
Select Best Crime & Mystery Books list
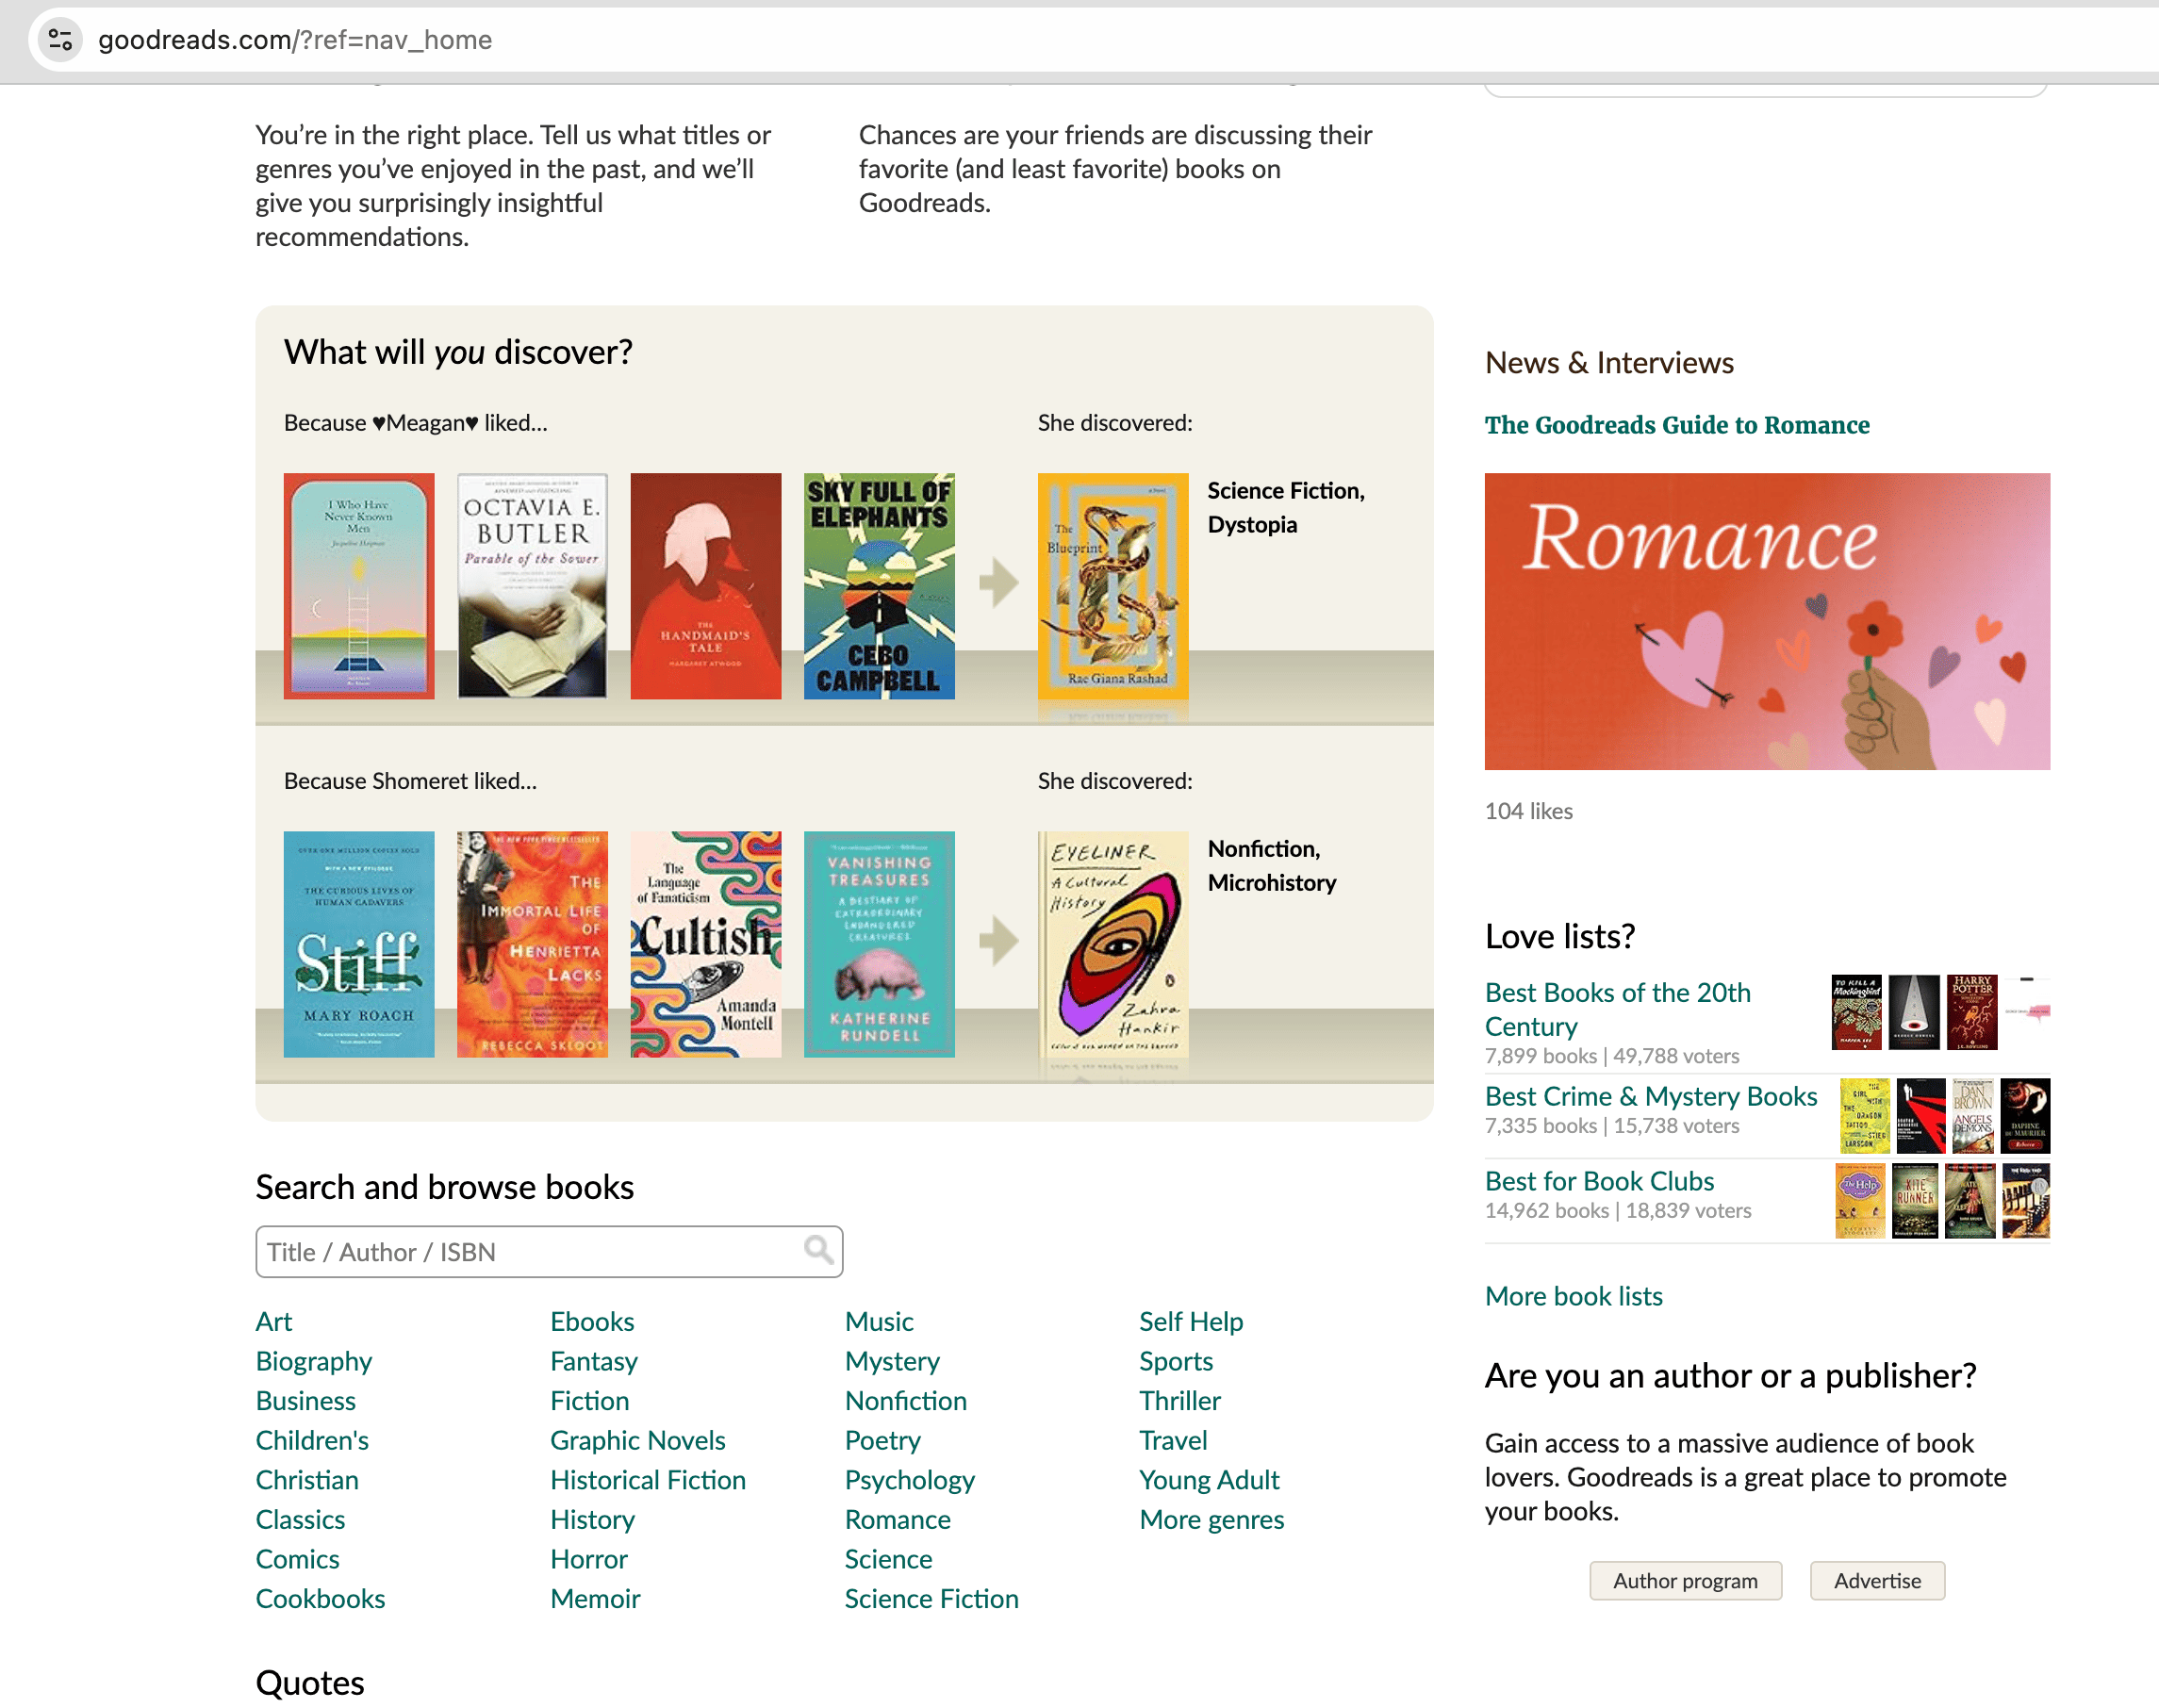point(1650,1096)
